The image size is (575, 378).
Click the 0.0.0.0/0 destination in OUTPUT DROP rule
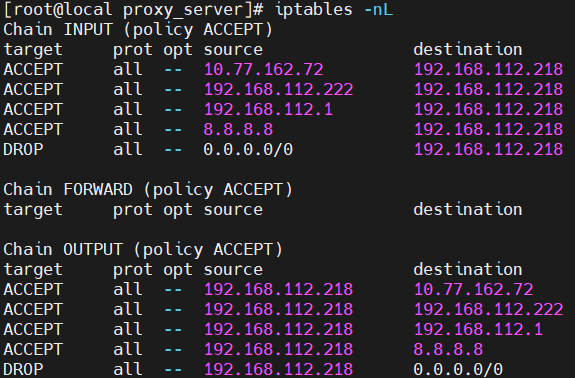[458, 369]
